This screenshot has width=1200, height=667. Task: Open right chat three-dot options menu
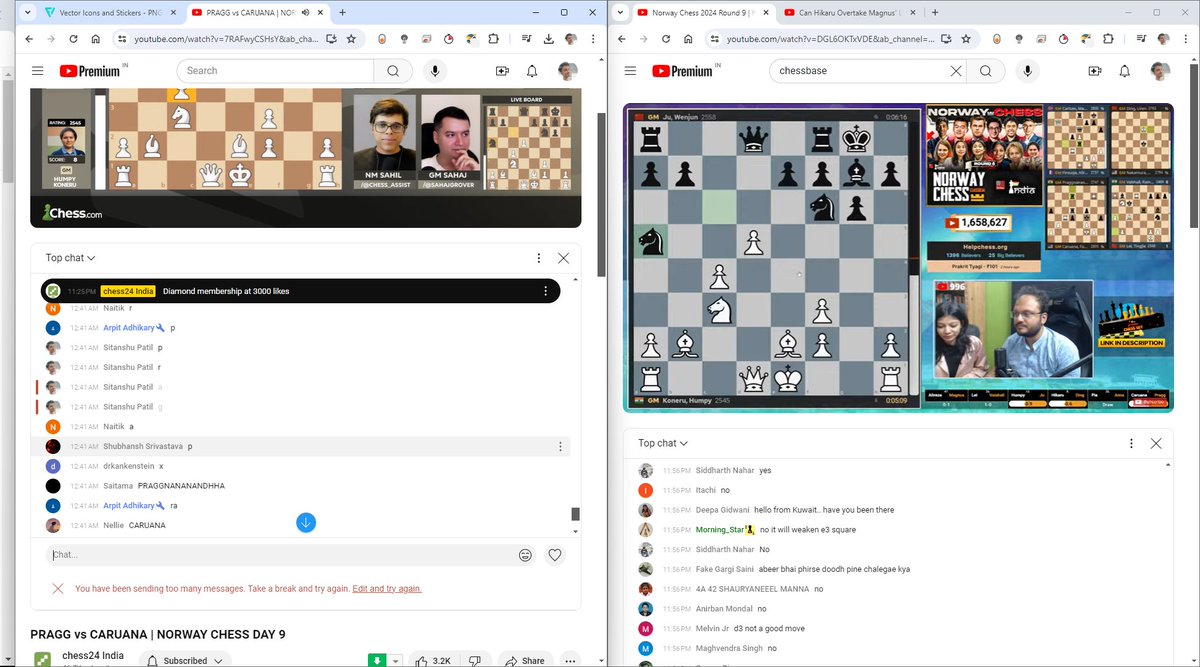pos(1131,443)
